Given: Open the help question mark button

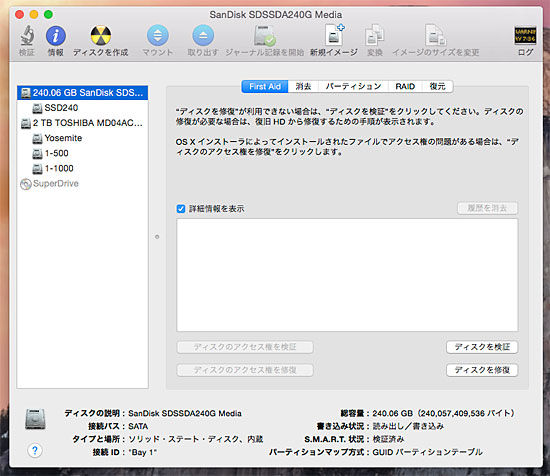Looking at the screenshot, I should click(35, 450).
